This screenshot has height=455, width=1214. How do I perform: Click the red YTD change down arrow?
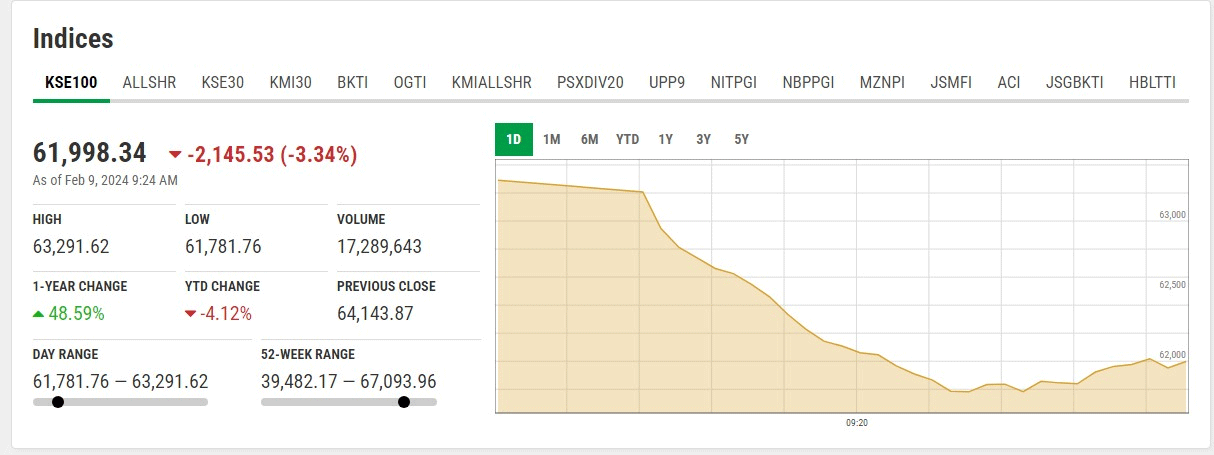190,313
